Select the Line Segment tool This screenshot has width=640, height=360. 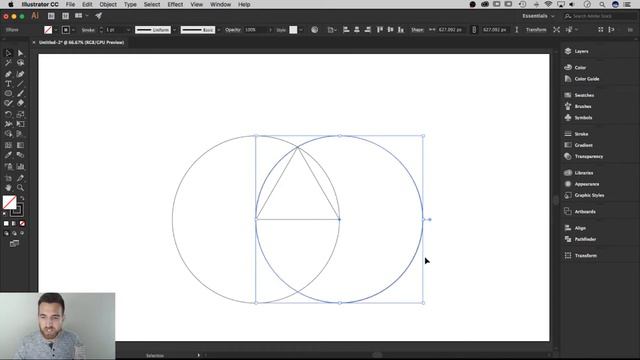[x=20, y=84]
